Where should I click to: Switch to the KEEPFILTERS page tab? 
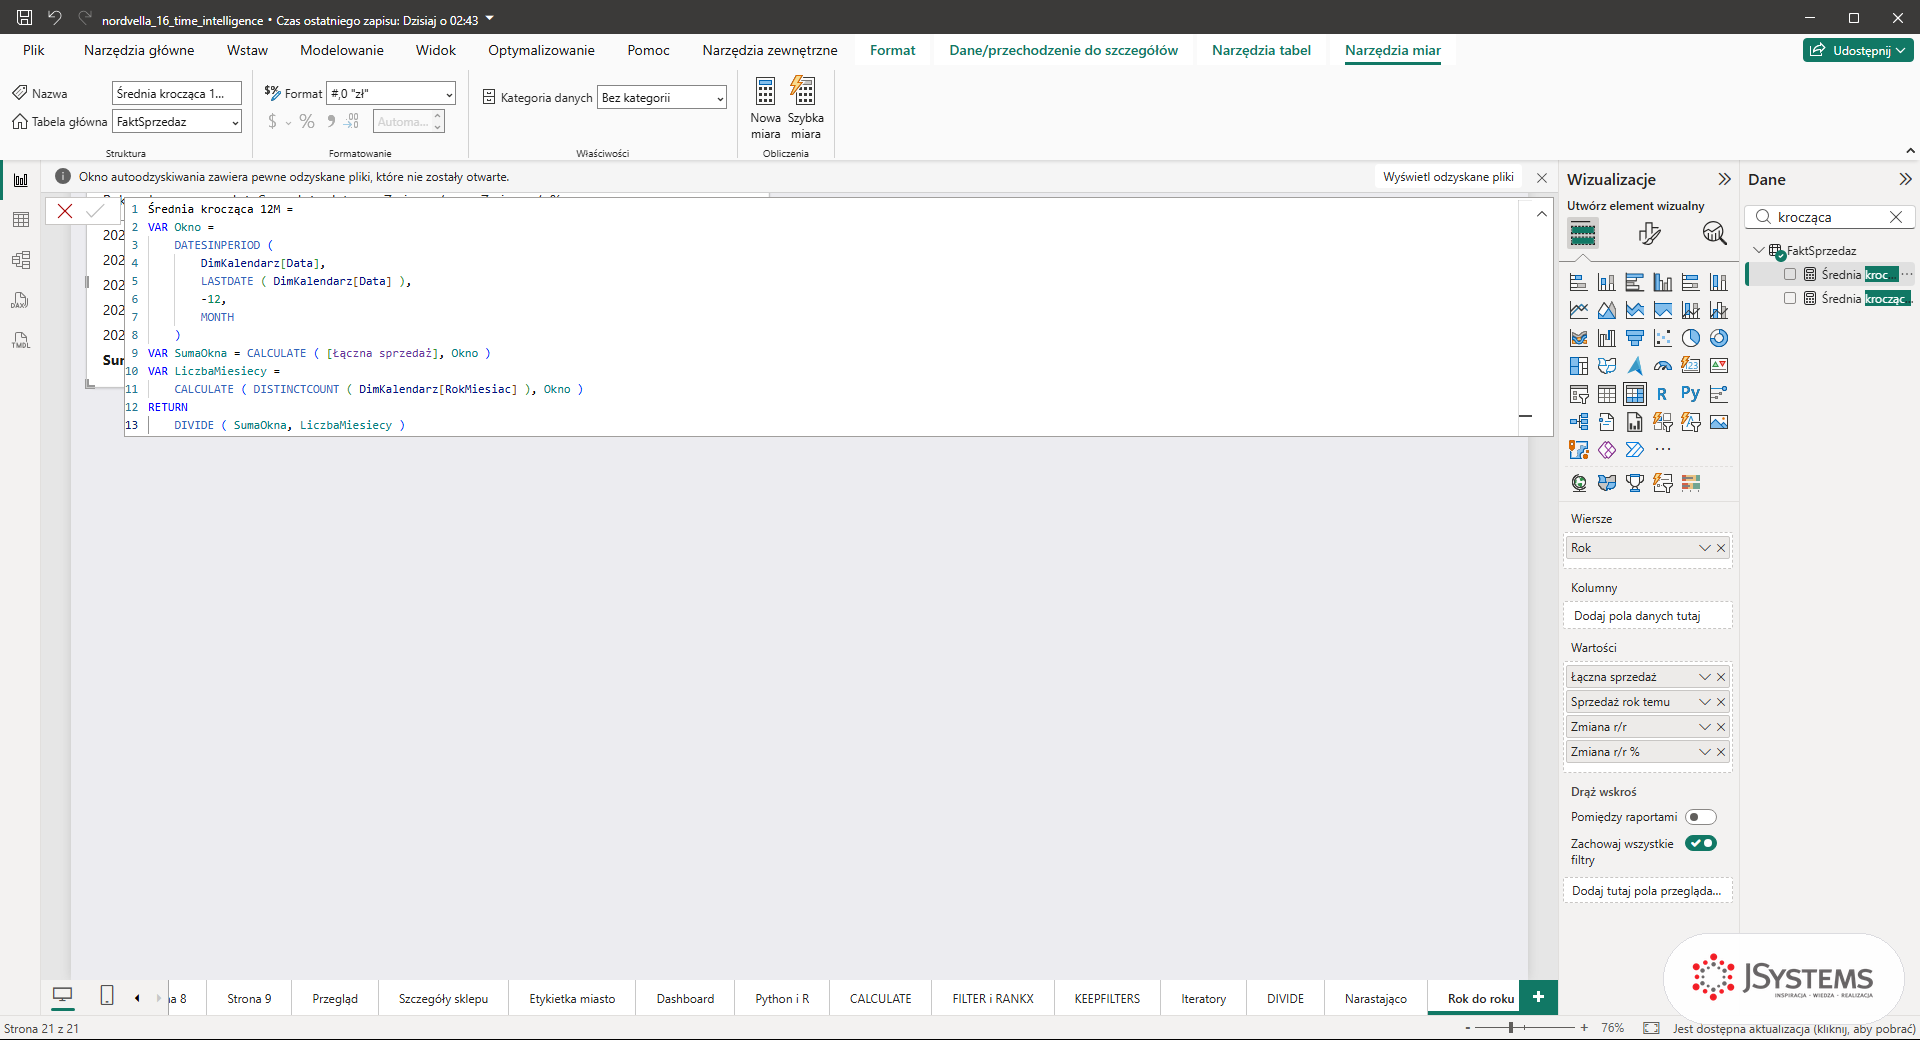[1107, 998]
